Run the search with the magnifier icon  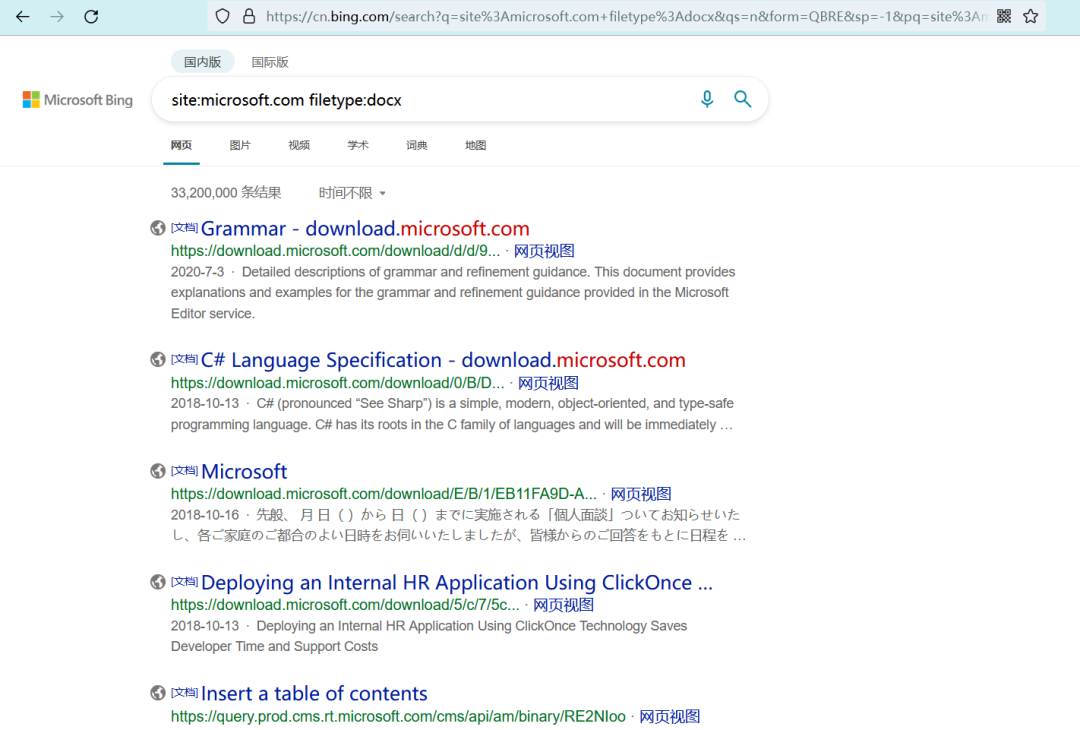point(742,99)
